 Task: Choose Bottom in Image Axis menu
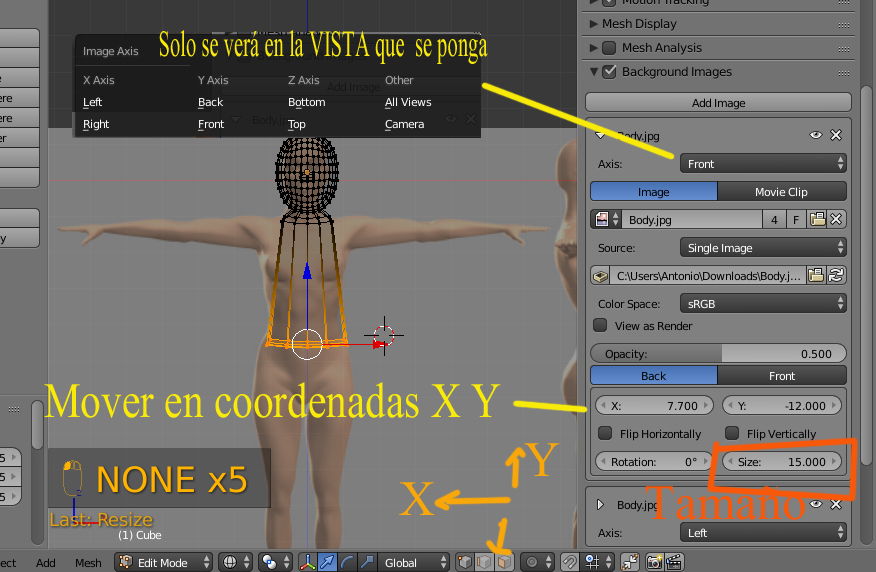click(x=307, y=102)
